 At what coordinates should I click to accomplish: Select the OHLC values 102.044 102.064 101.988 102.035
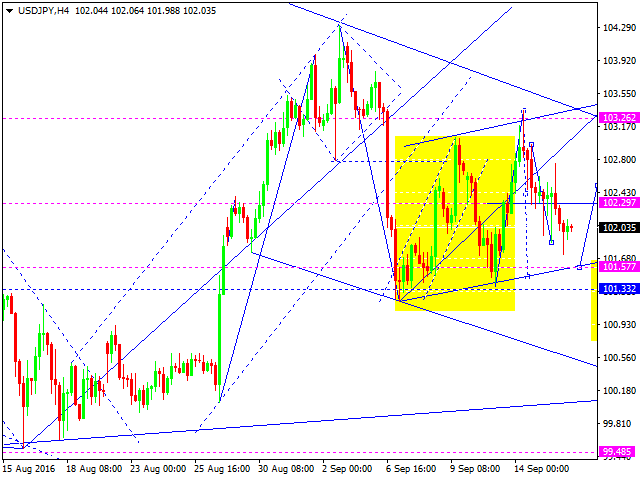click(145, 11)
